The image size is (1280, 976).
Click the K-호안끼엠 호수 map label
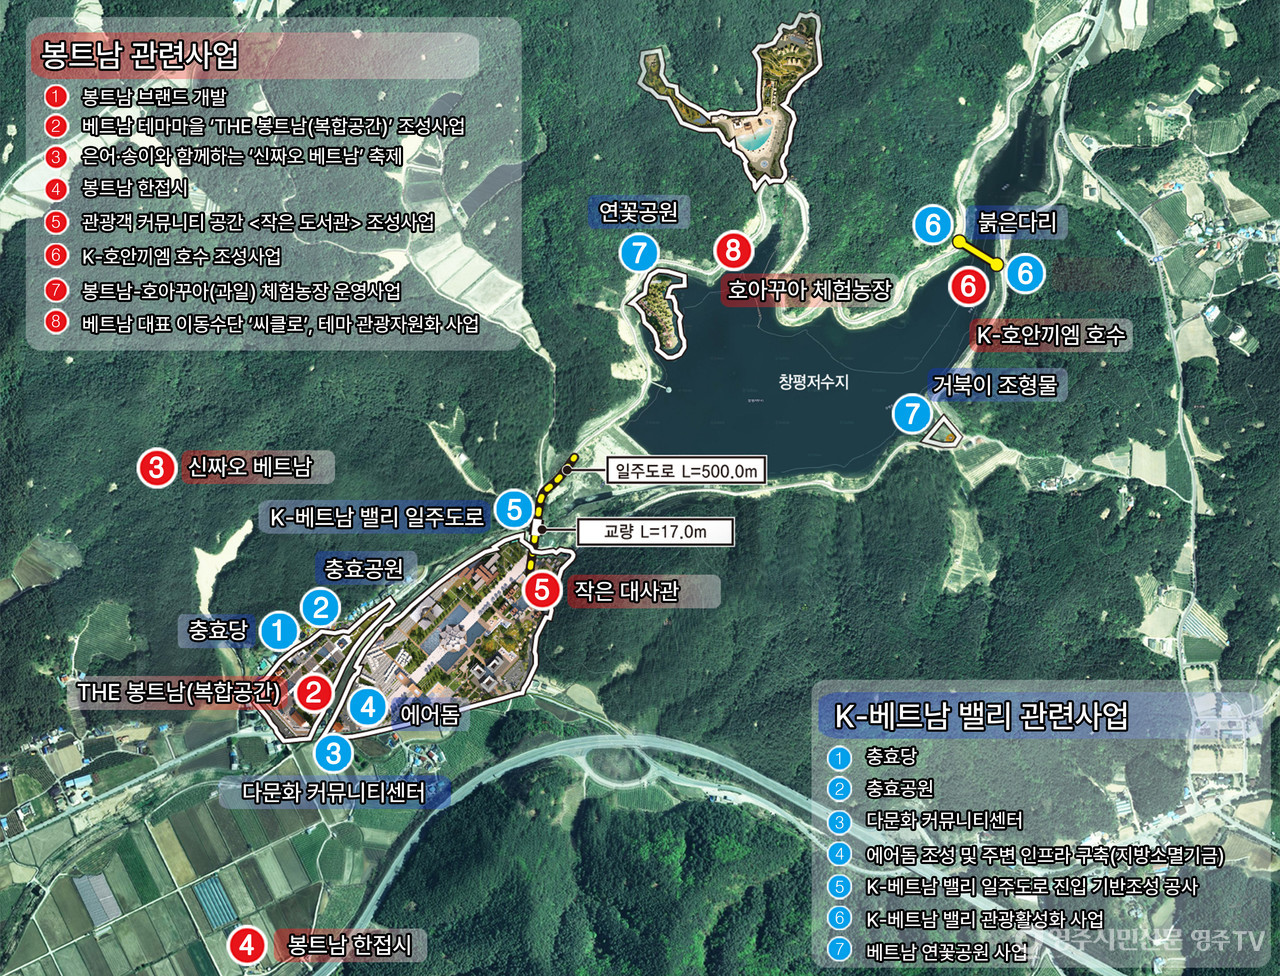tap(1050, 335)
